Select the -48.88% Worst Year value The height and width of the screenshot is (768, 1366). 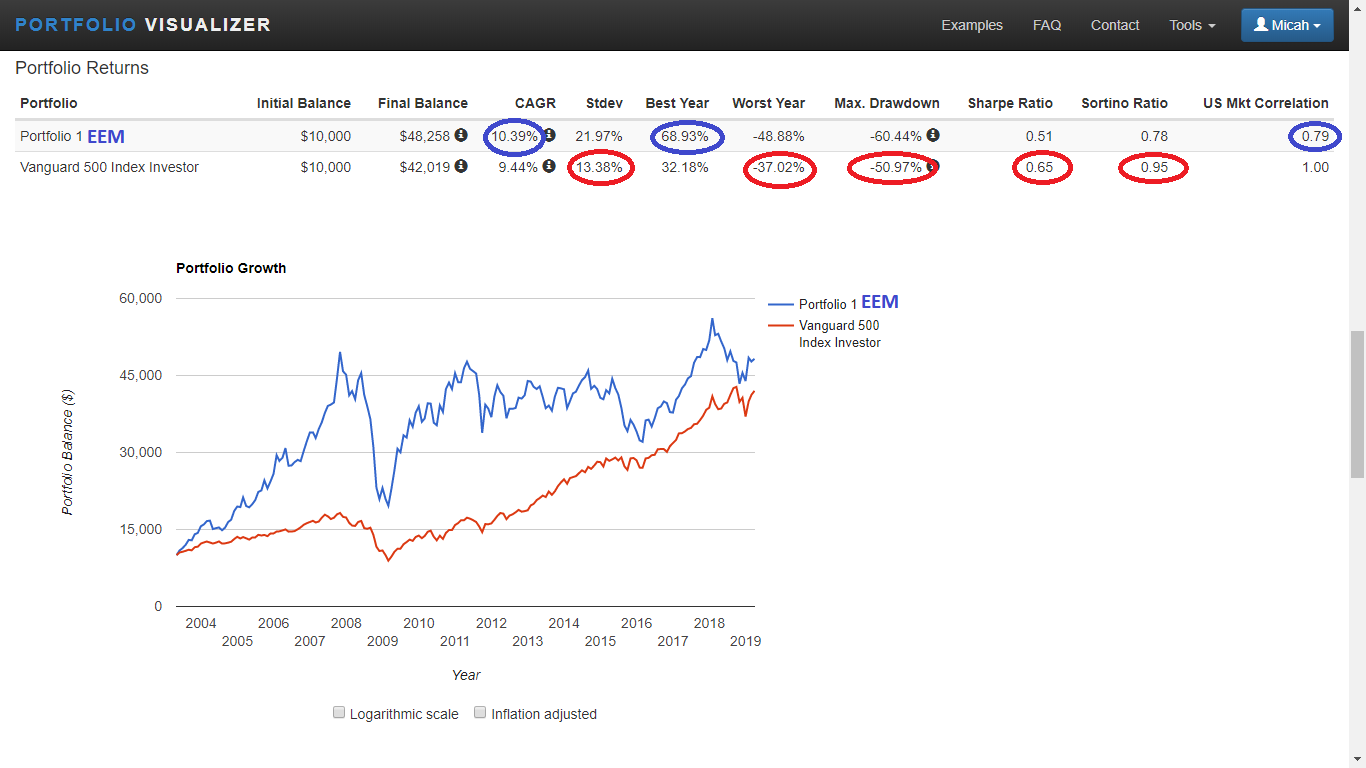click(777, 136)
